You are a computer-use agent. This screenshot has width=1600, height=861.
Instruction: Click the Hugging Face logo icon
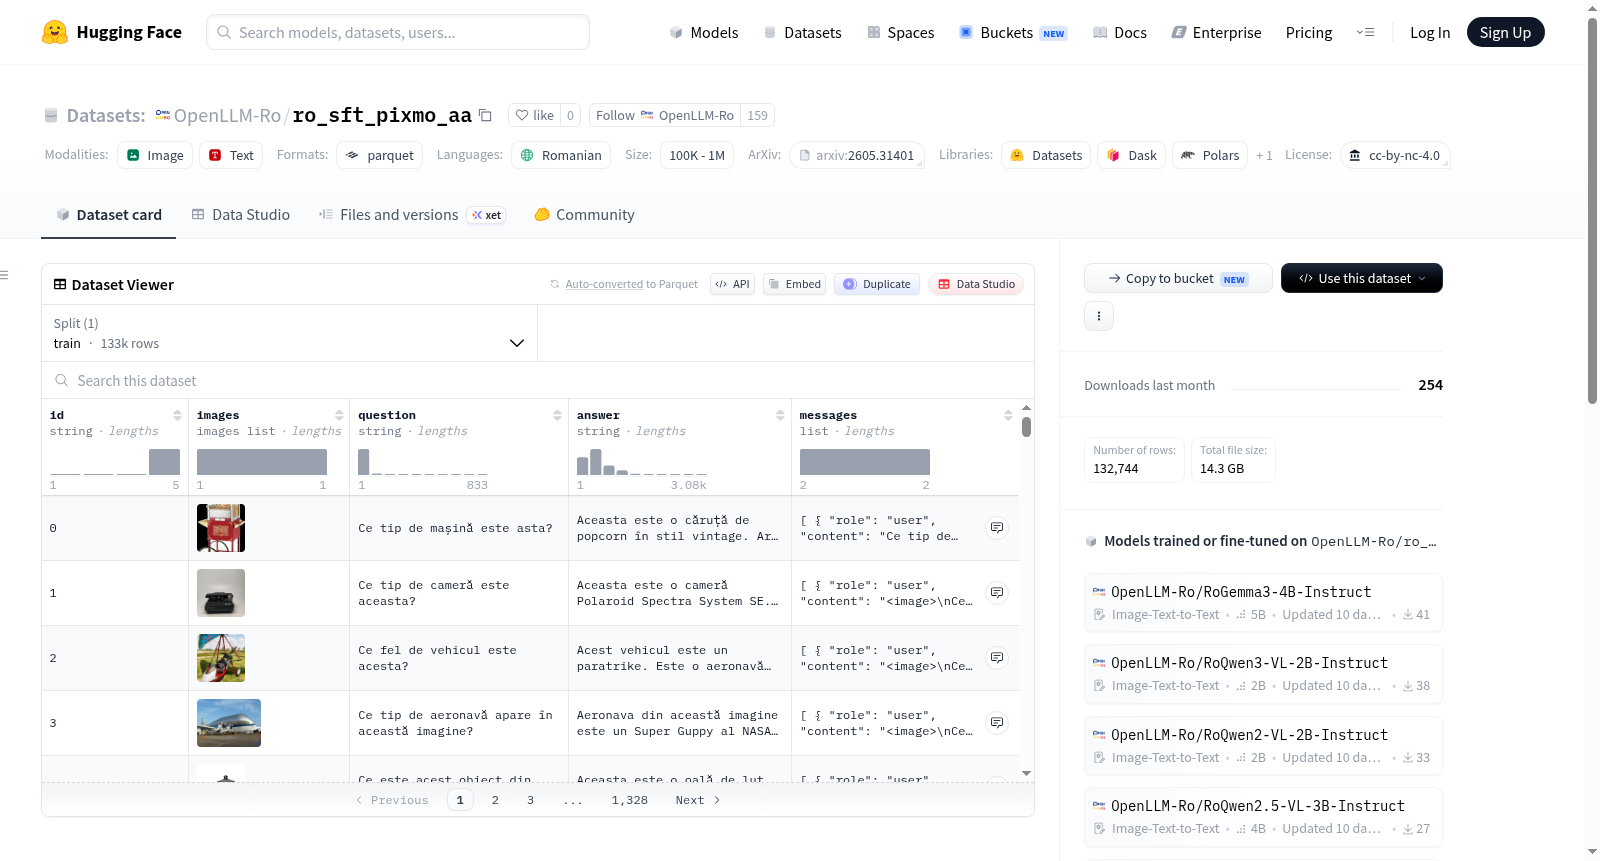[55, 32]
